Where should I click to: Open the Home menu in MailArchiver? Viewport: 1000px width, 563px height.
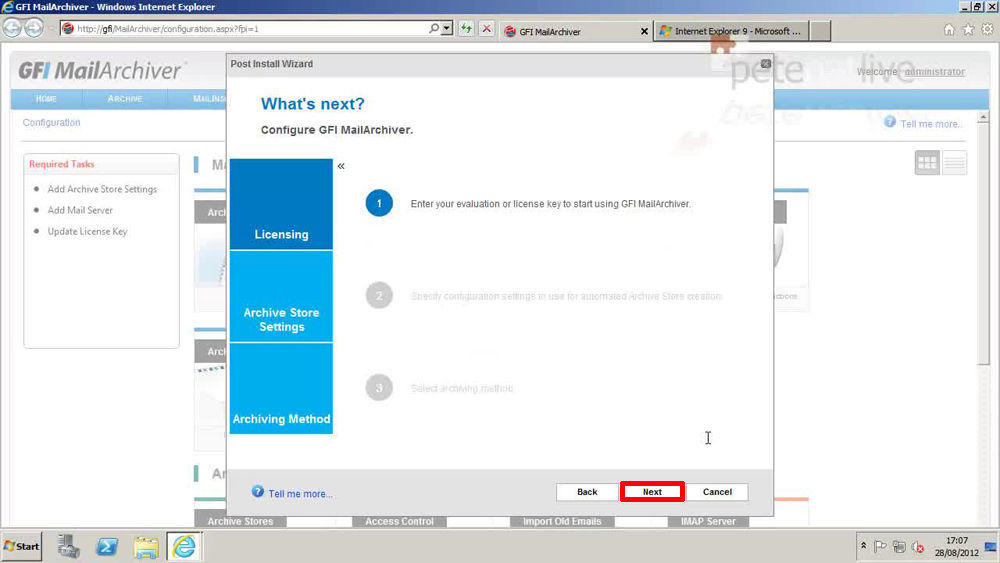(46, 99)
